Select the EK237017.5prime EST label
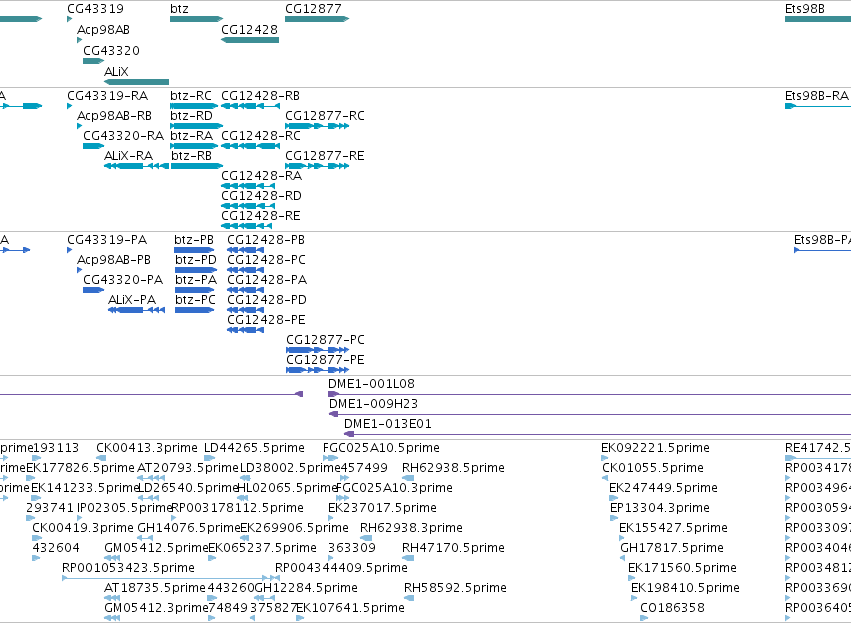851x623 pixels. (x=383, y=508)
